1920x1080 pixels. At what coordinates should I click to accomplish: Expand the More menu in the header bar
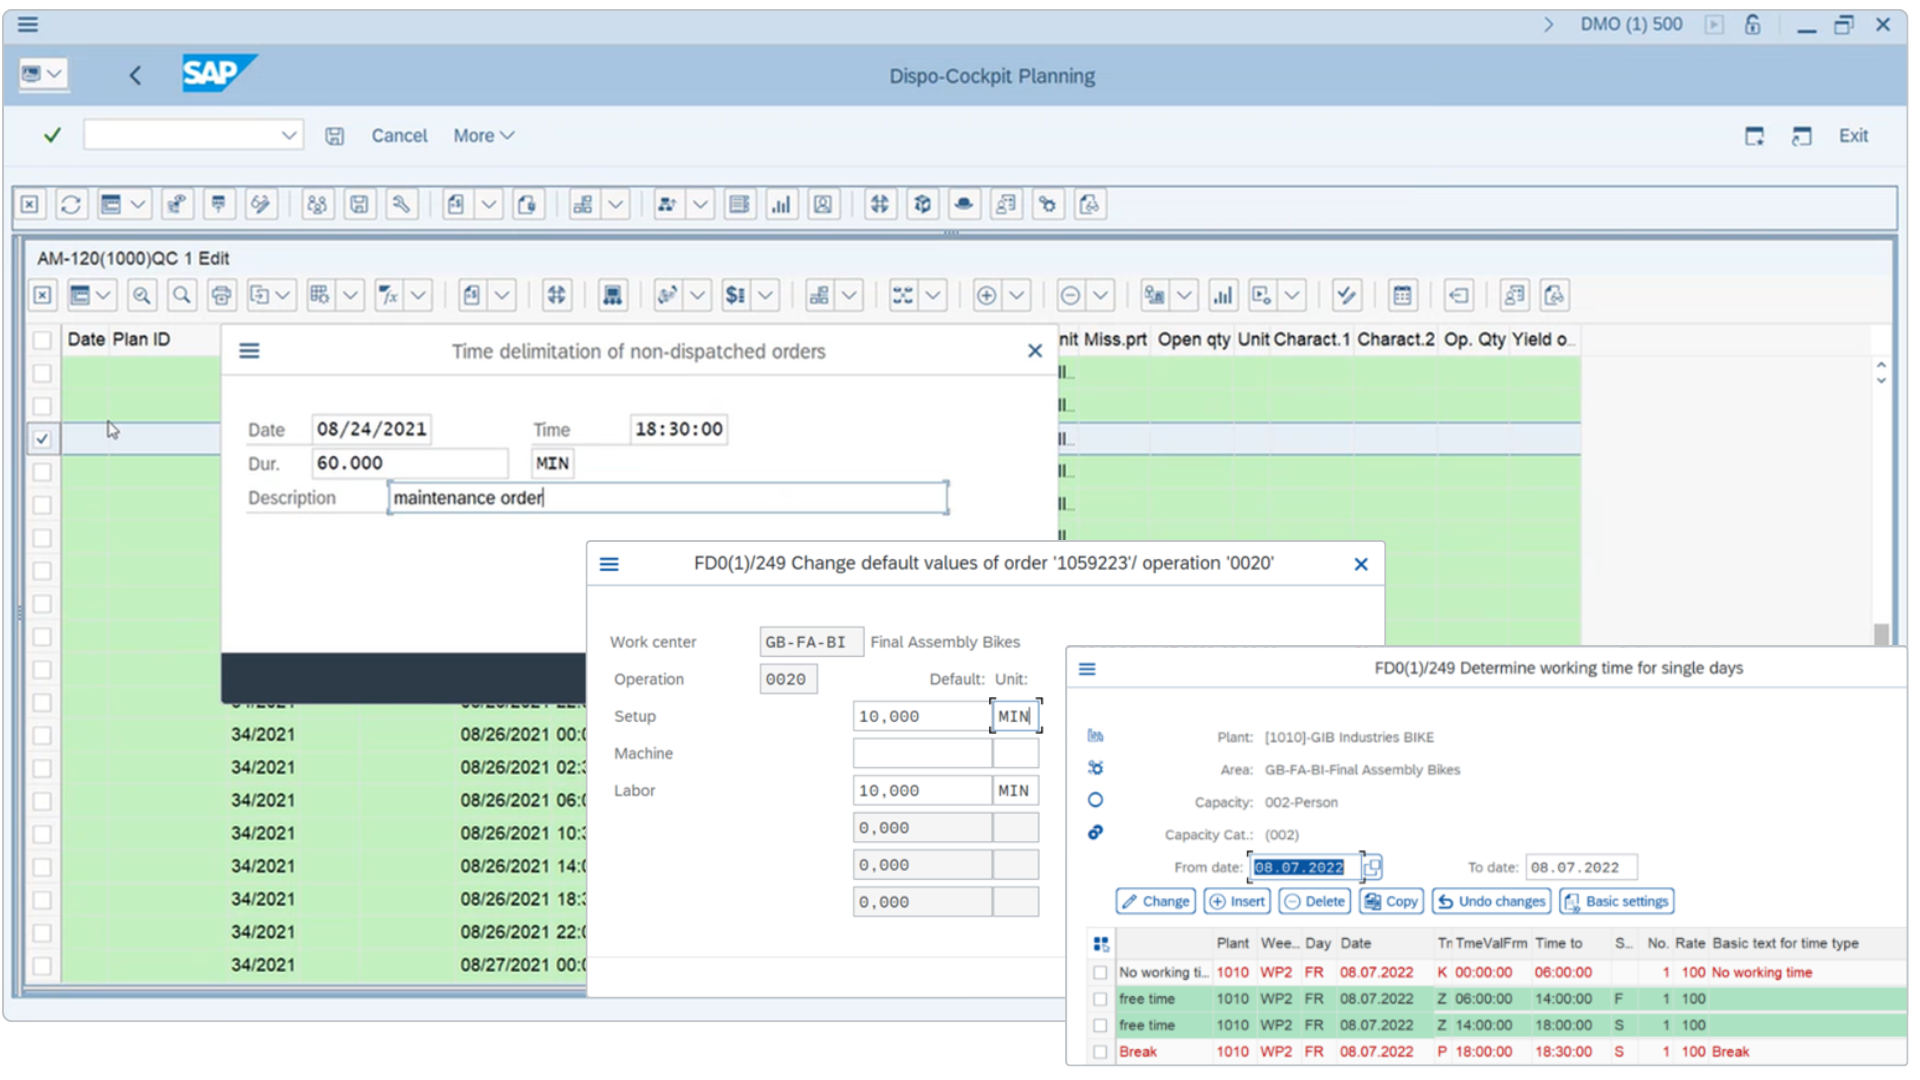click(483, 135)
